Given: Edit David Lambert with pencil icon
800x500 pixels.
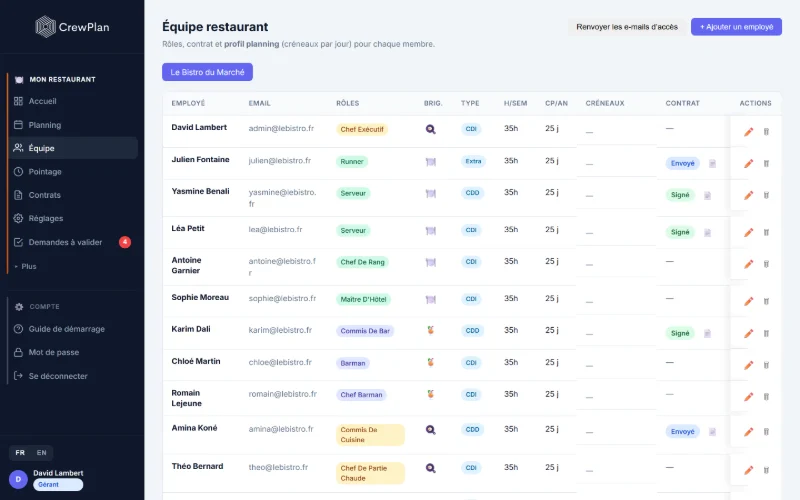Looking at the screenshot, I should point(748,132).
